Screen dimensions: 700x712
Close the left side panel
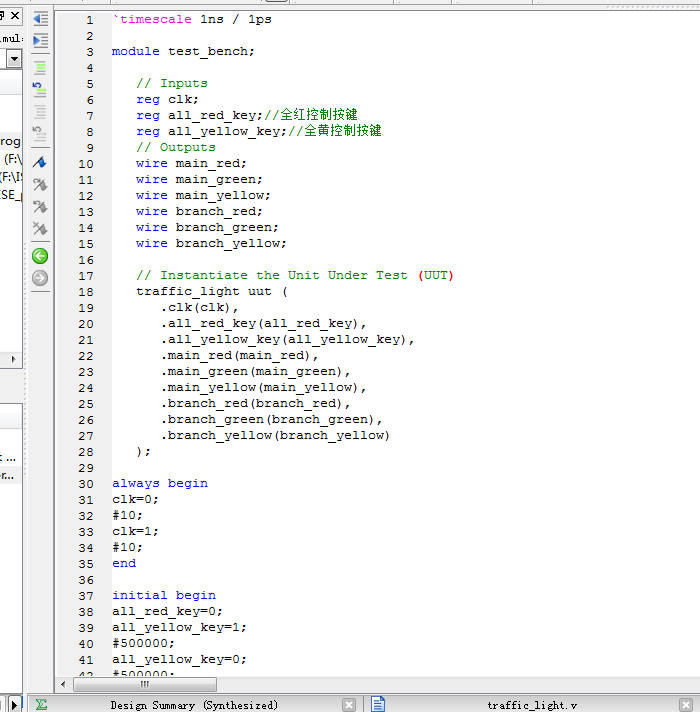pos(15,16)
